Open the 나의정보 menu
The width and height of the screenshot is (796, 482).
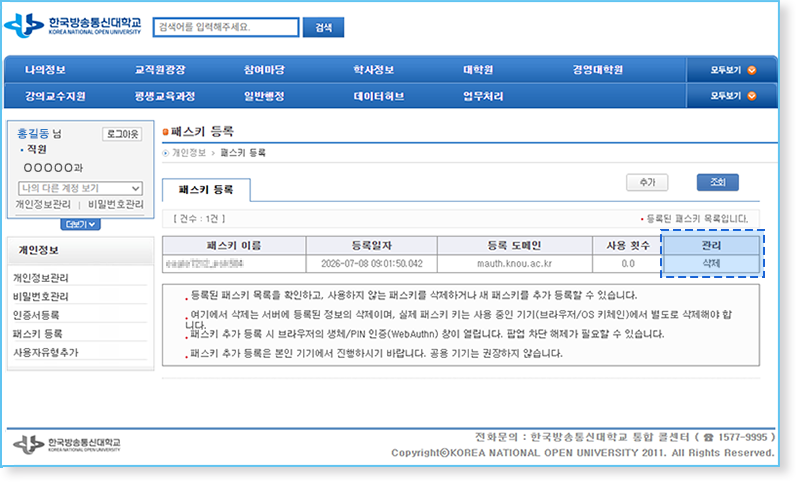tap(45, 70)
